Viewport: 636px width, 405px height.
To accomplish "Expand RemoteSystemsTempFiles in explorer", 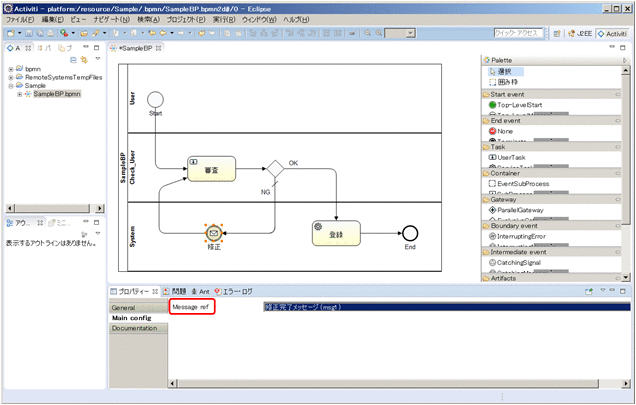I will pyautogui.click(x=10, y=77).
